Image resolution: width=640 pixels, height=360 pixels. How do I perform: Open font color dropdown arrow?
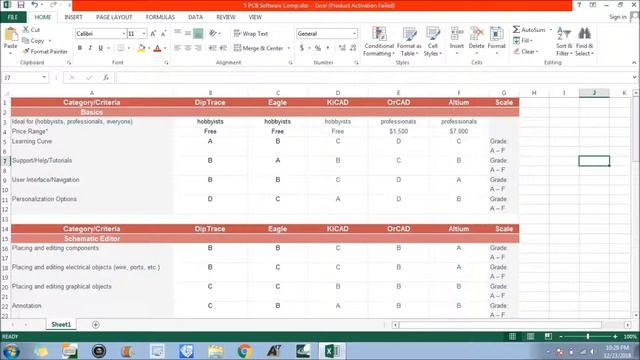tap(165, 48)
